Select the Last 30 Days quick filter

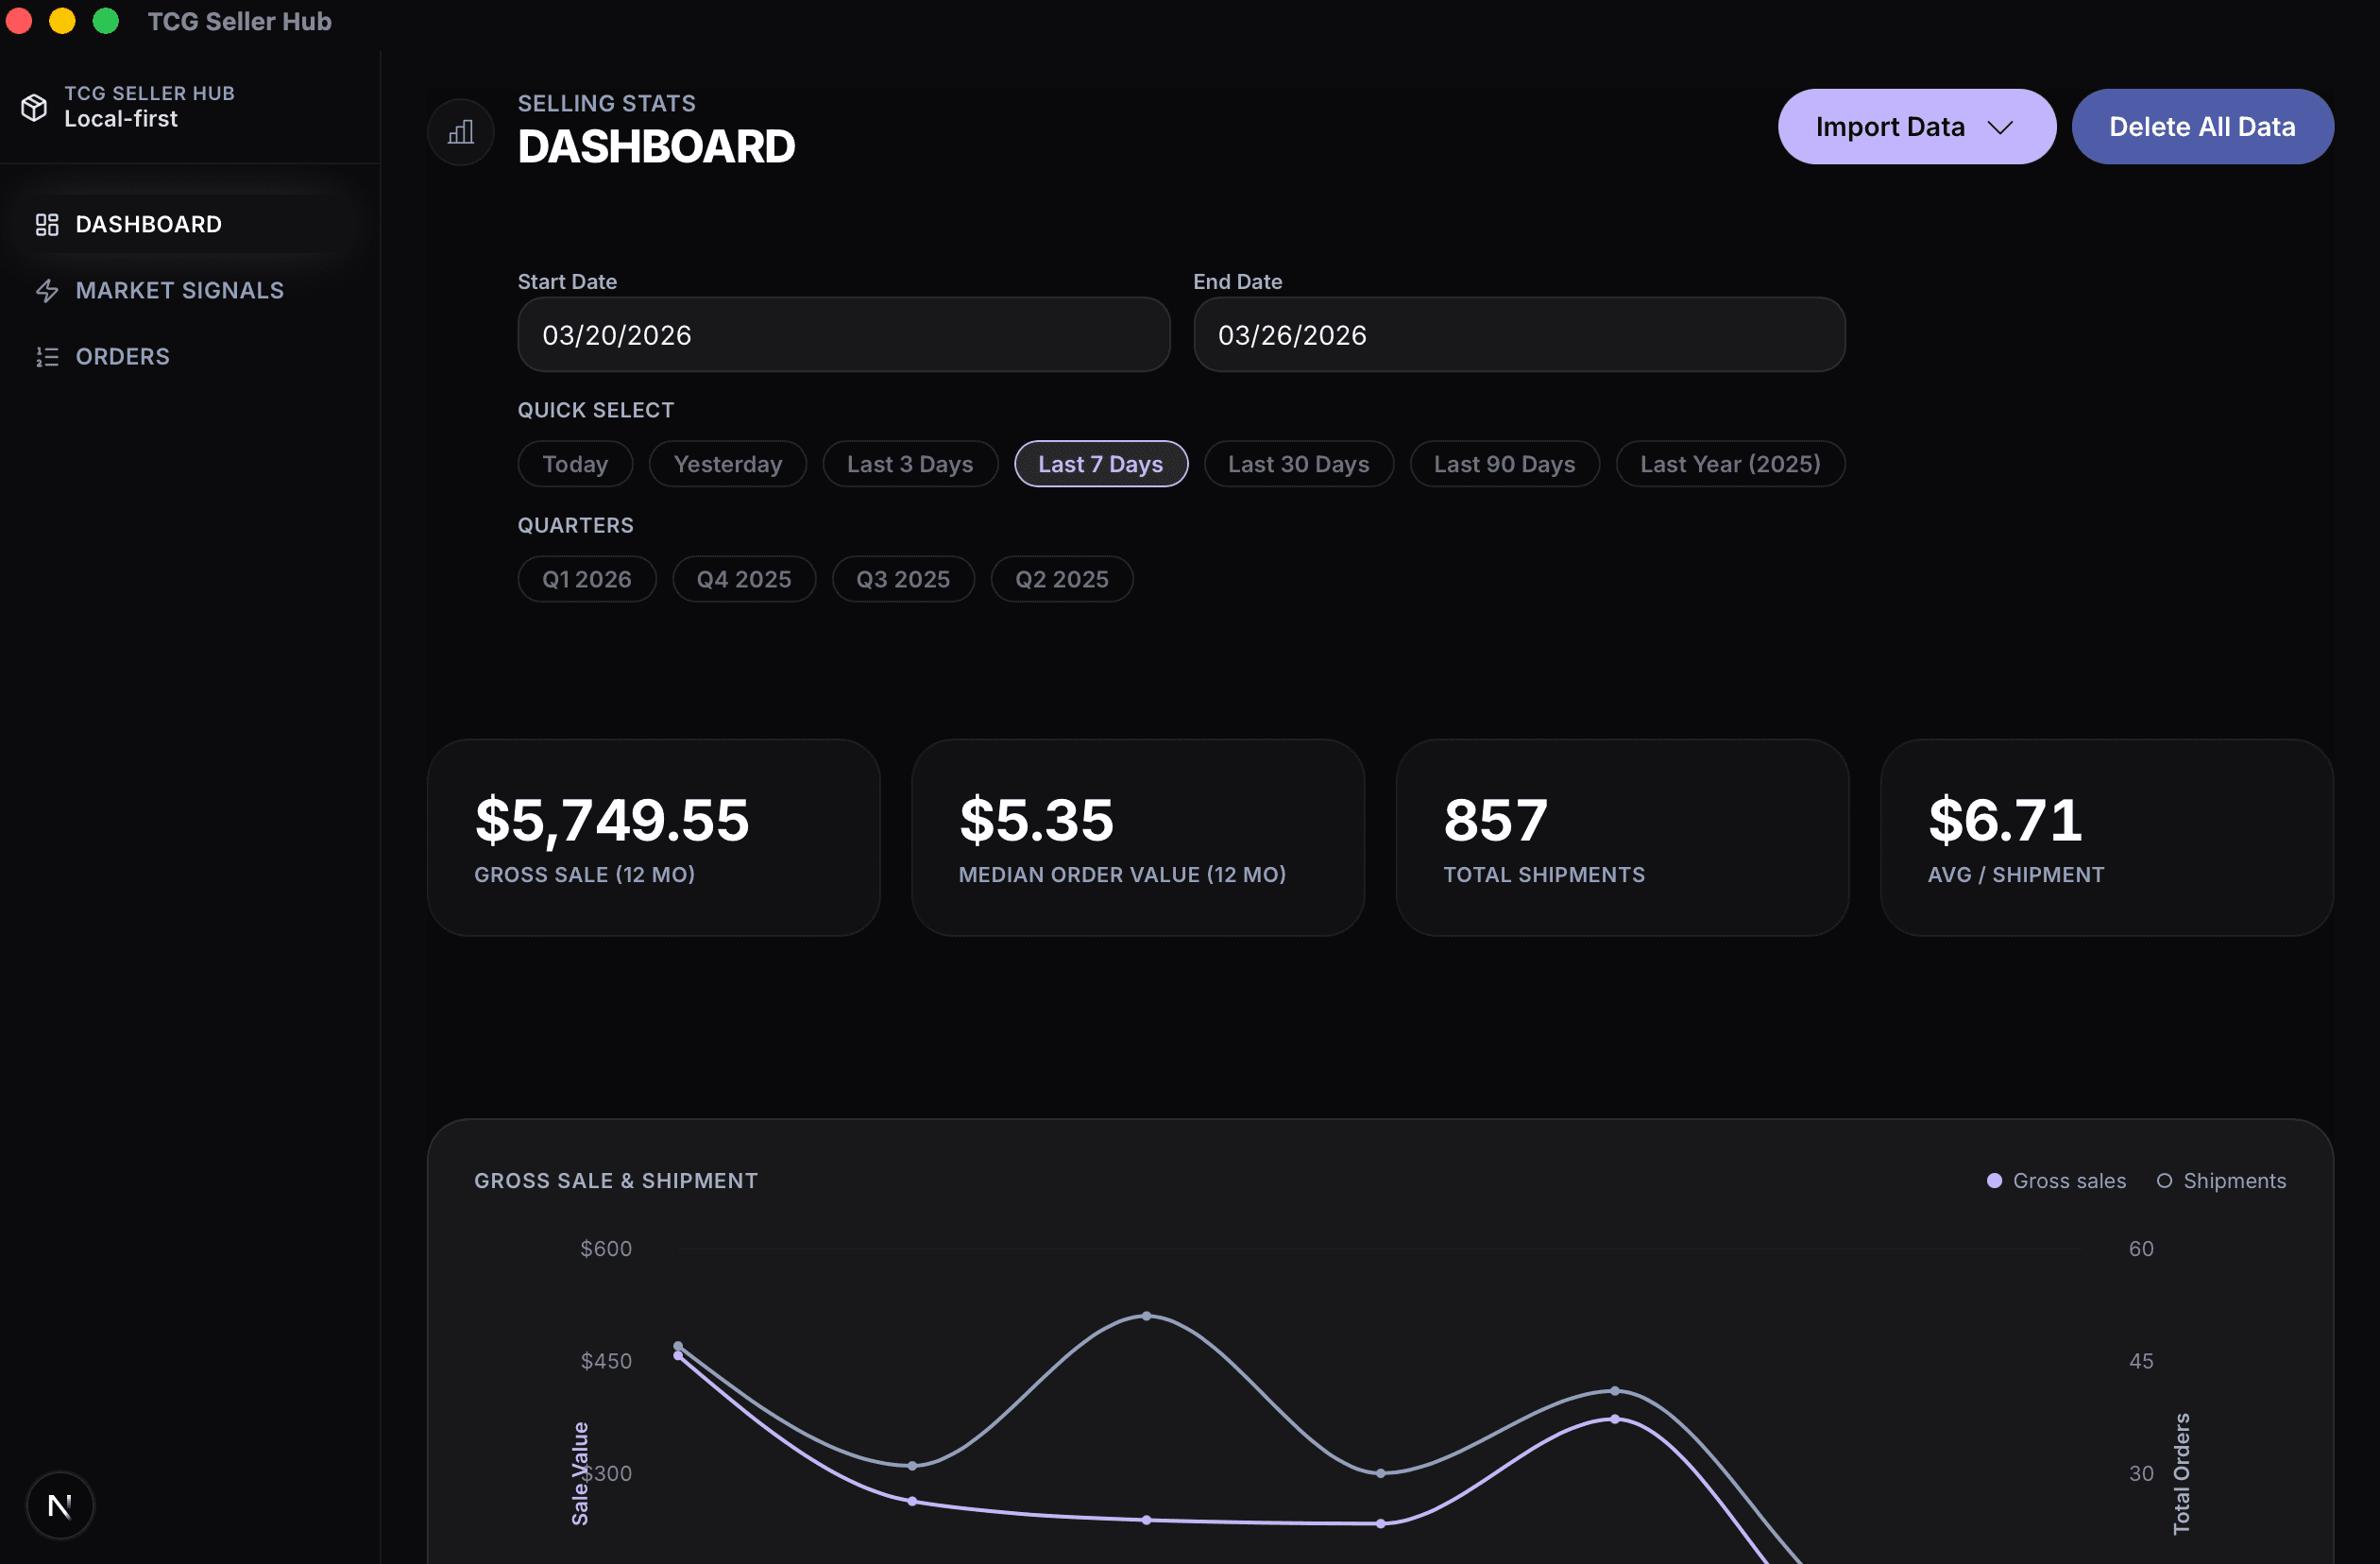(1298, 464)
